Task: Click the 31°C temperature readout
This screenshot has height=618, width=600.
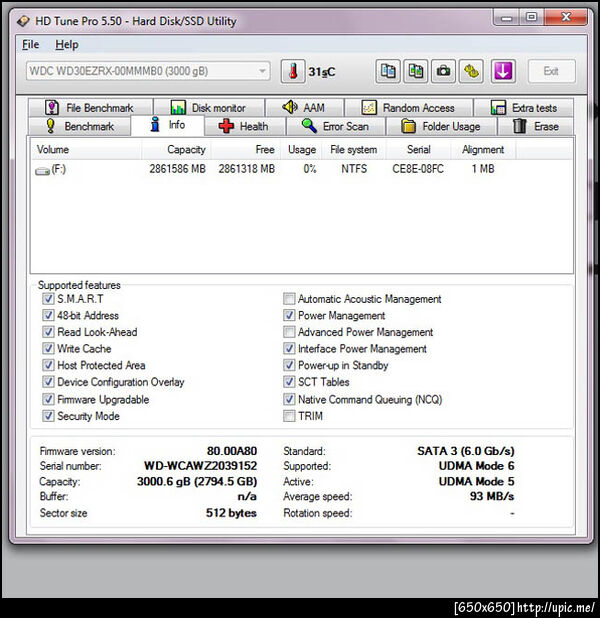Action: tap(322, 72)
